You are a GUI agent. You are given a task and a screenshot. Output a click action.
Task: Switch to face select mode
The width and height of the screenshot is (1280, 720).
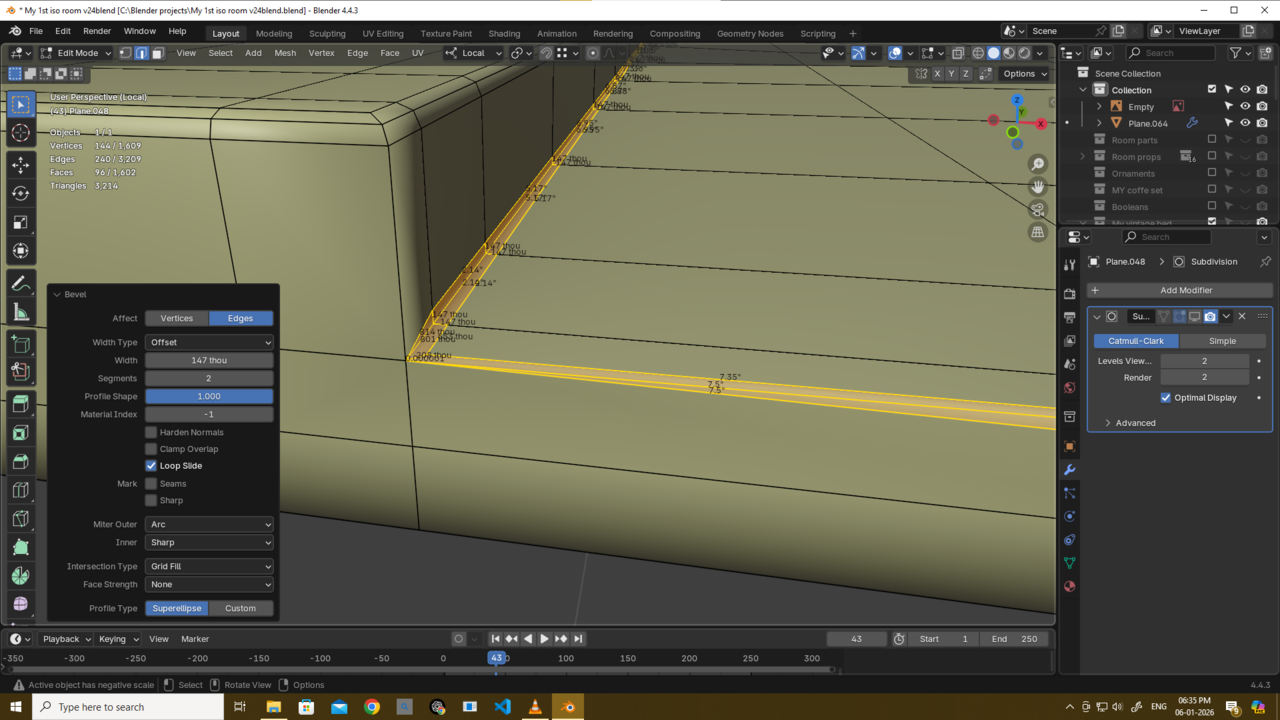coord(158,53)
